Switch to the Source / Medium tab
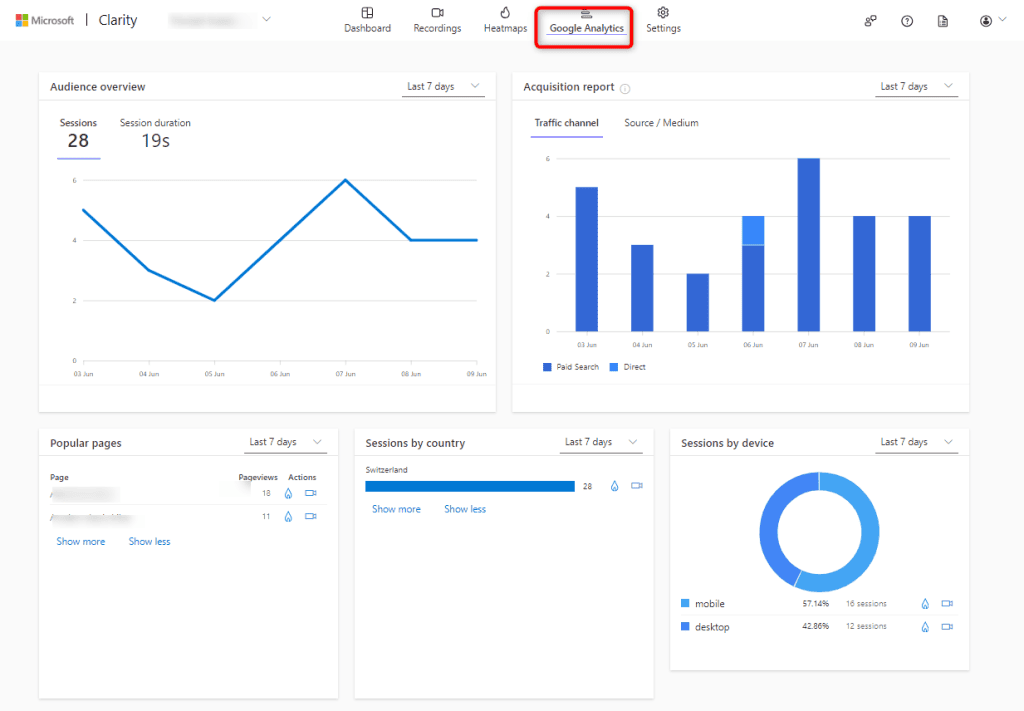1024x711 pixels. pos(661,123)
